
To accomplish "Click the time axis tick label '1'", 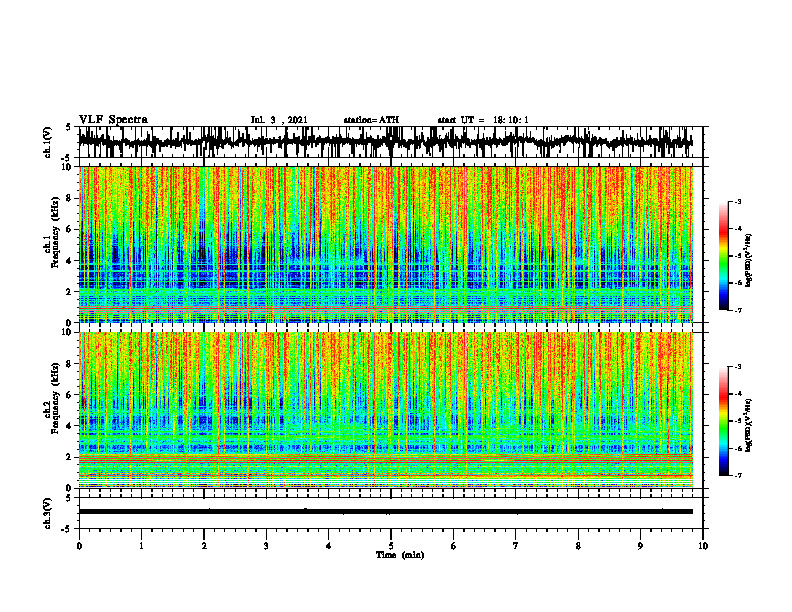I will [x=141, y=546].
